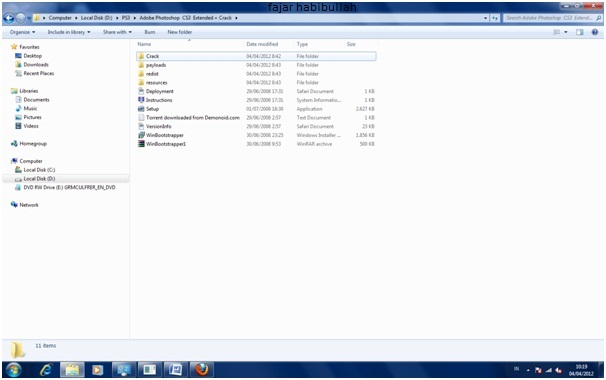This screenshot has height=380, width=606.
Task: Open Windows Explorer taskbar icon
Action: tap(72, 370)
